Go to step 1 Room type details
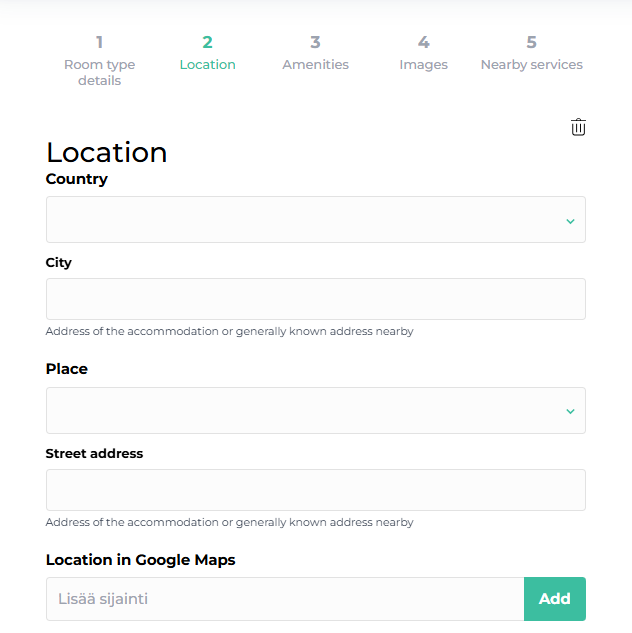The height and width of the screenshot is (633, 632). coord(99,60)
